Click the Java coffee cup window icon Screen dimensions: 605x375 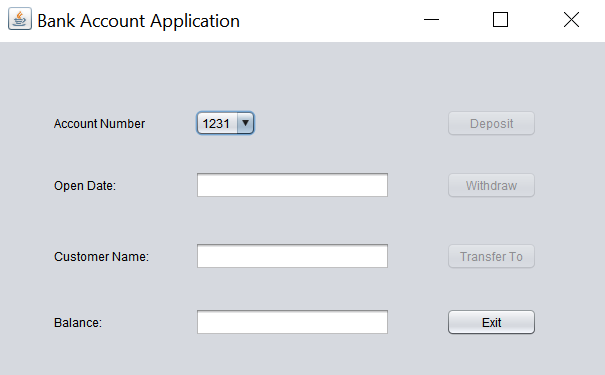20,19
